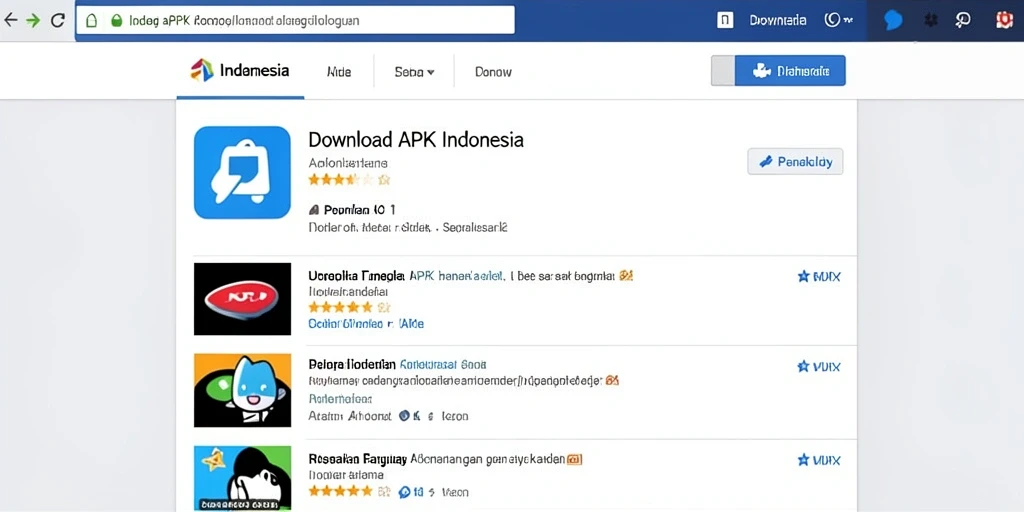
Task: Click the orange badge after Pelora description
Action: coord(612,380)
